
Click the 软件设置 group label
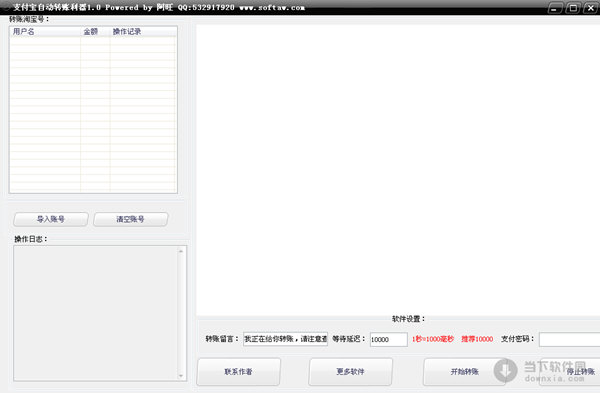(408, 319)
